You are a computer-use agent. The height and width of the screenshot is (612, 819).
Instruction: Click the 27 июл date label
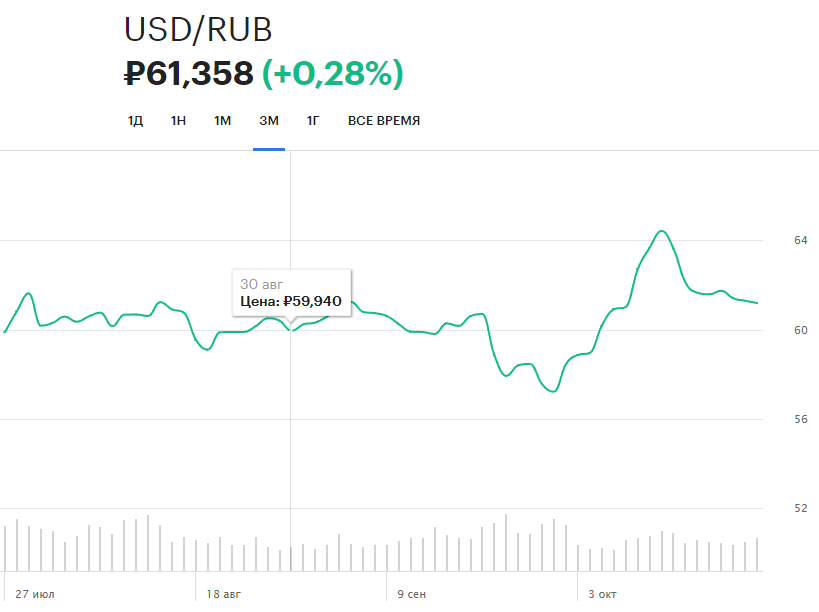(35, 594)
